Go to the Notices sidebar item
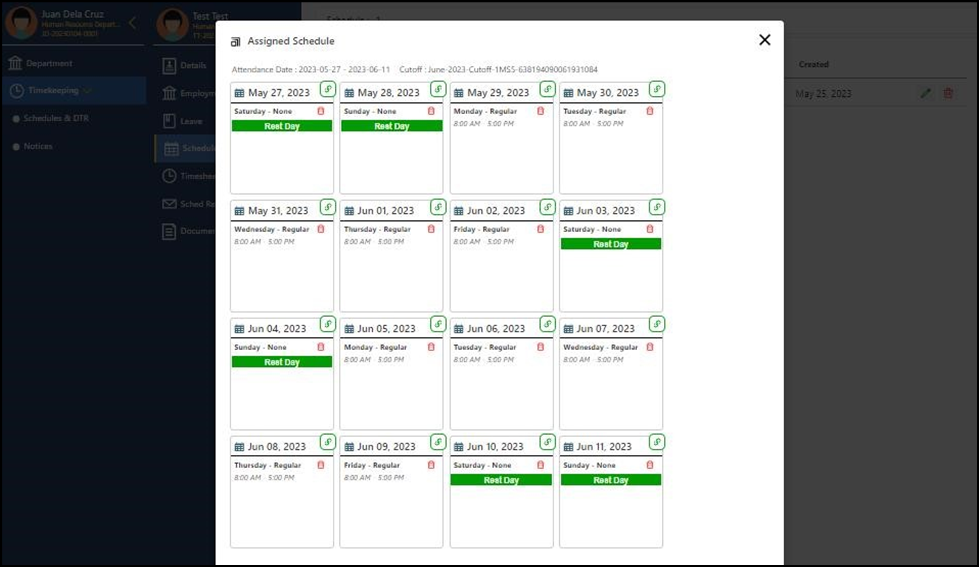979x567 pixels. [38, 146]
